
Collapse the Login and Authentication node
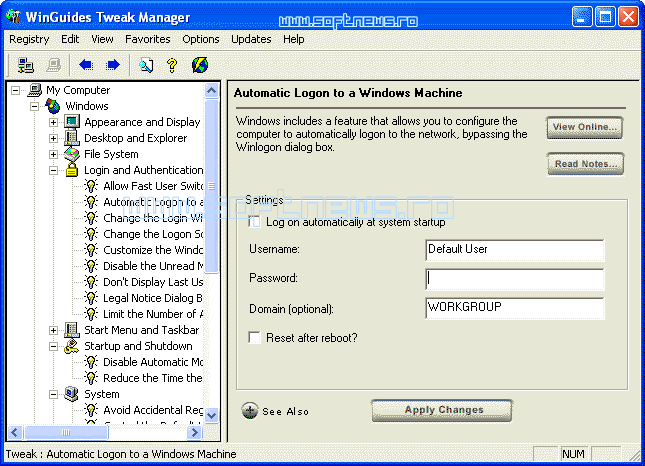(x=53, y=170)
